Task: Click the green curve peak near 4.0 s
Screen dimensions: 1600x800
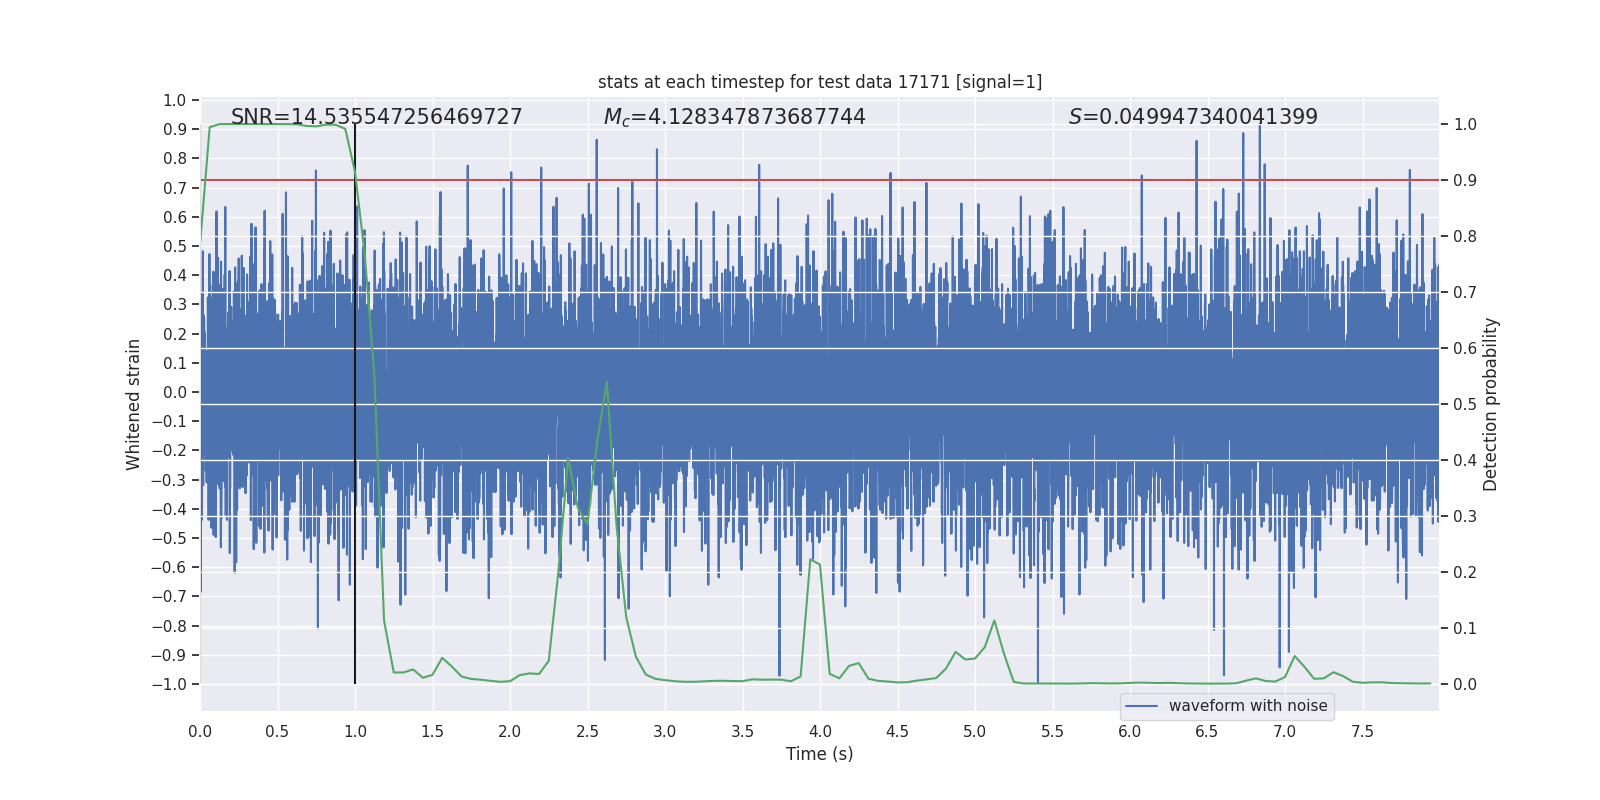Action: tap(813, 561)
